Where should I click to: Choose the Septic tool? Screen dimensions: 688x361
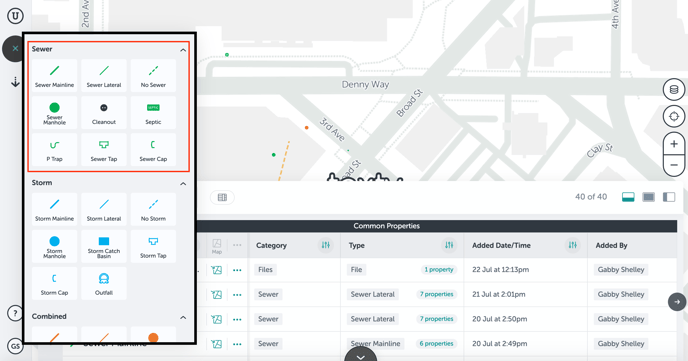(153, 113)
